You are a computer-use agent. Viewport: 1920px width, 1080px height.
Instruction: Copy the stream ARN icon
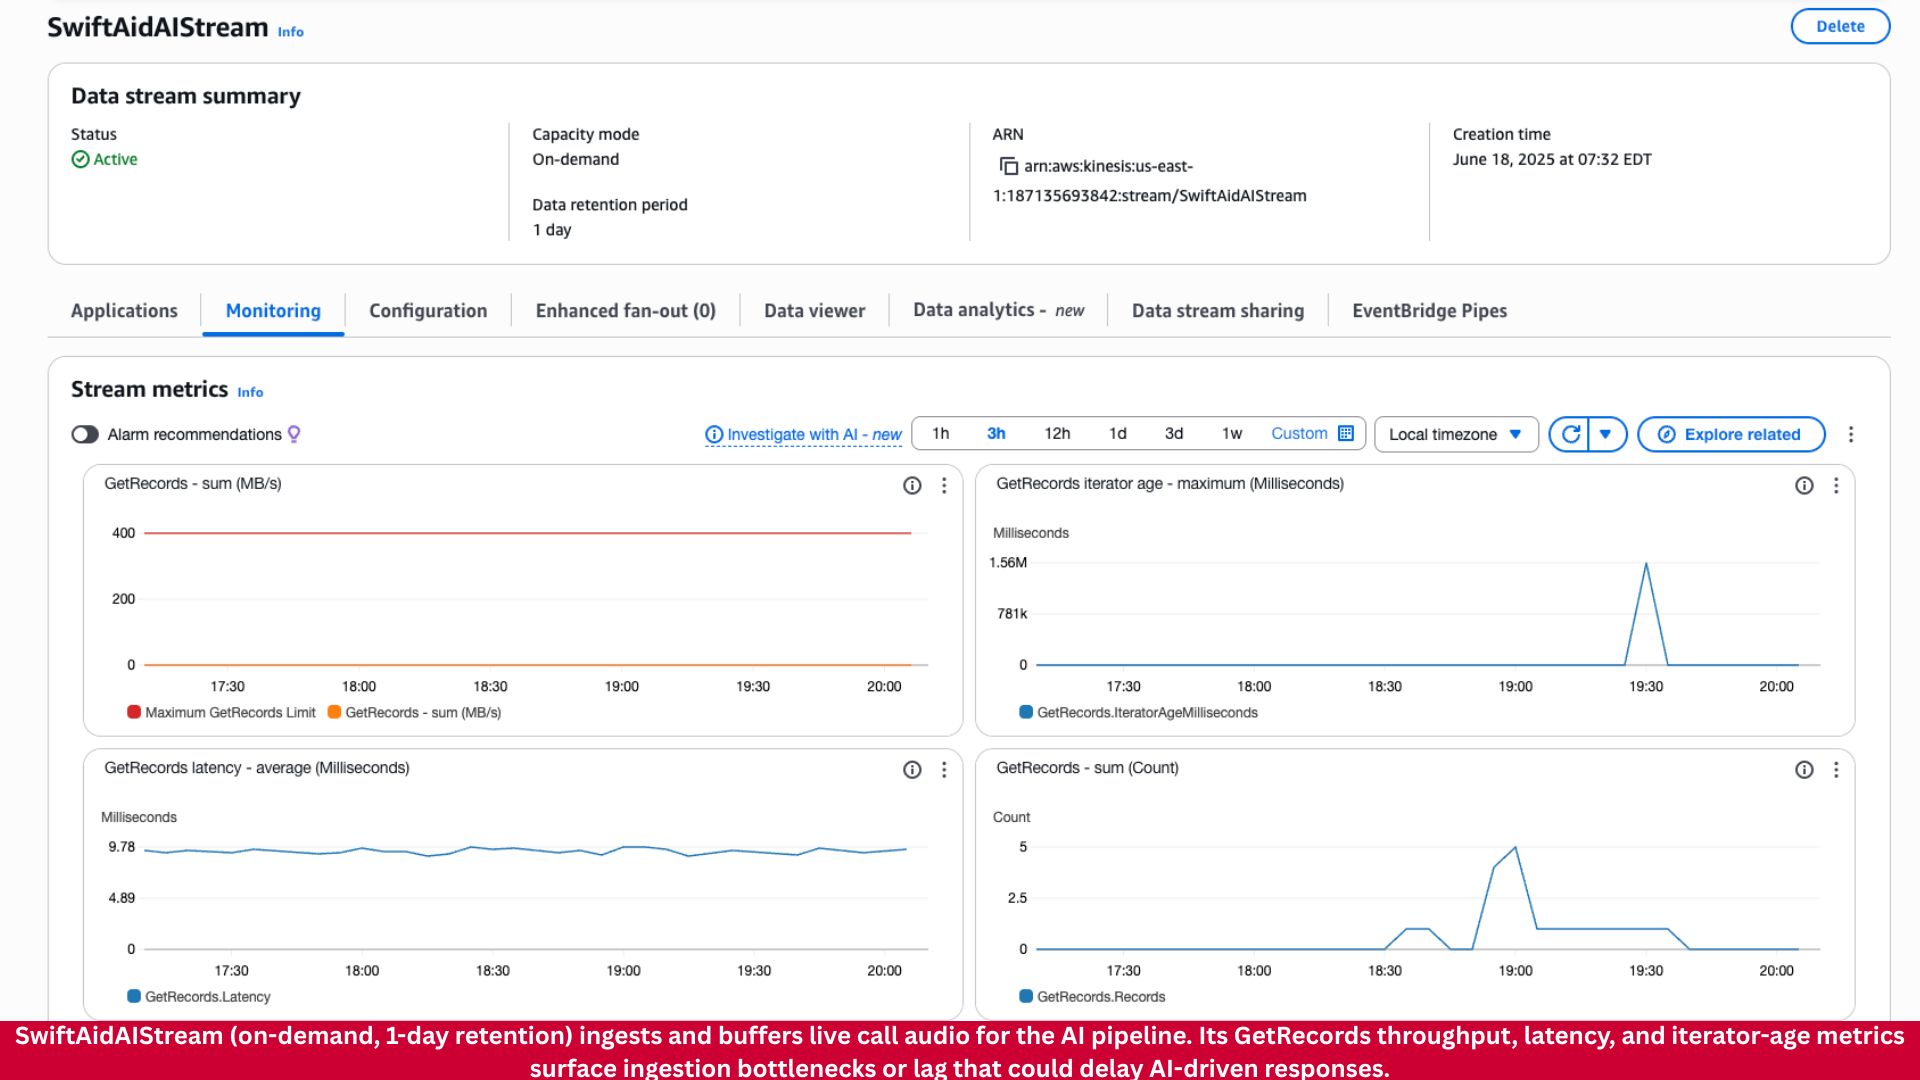click(x=1008, y=166)
